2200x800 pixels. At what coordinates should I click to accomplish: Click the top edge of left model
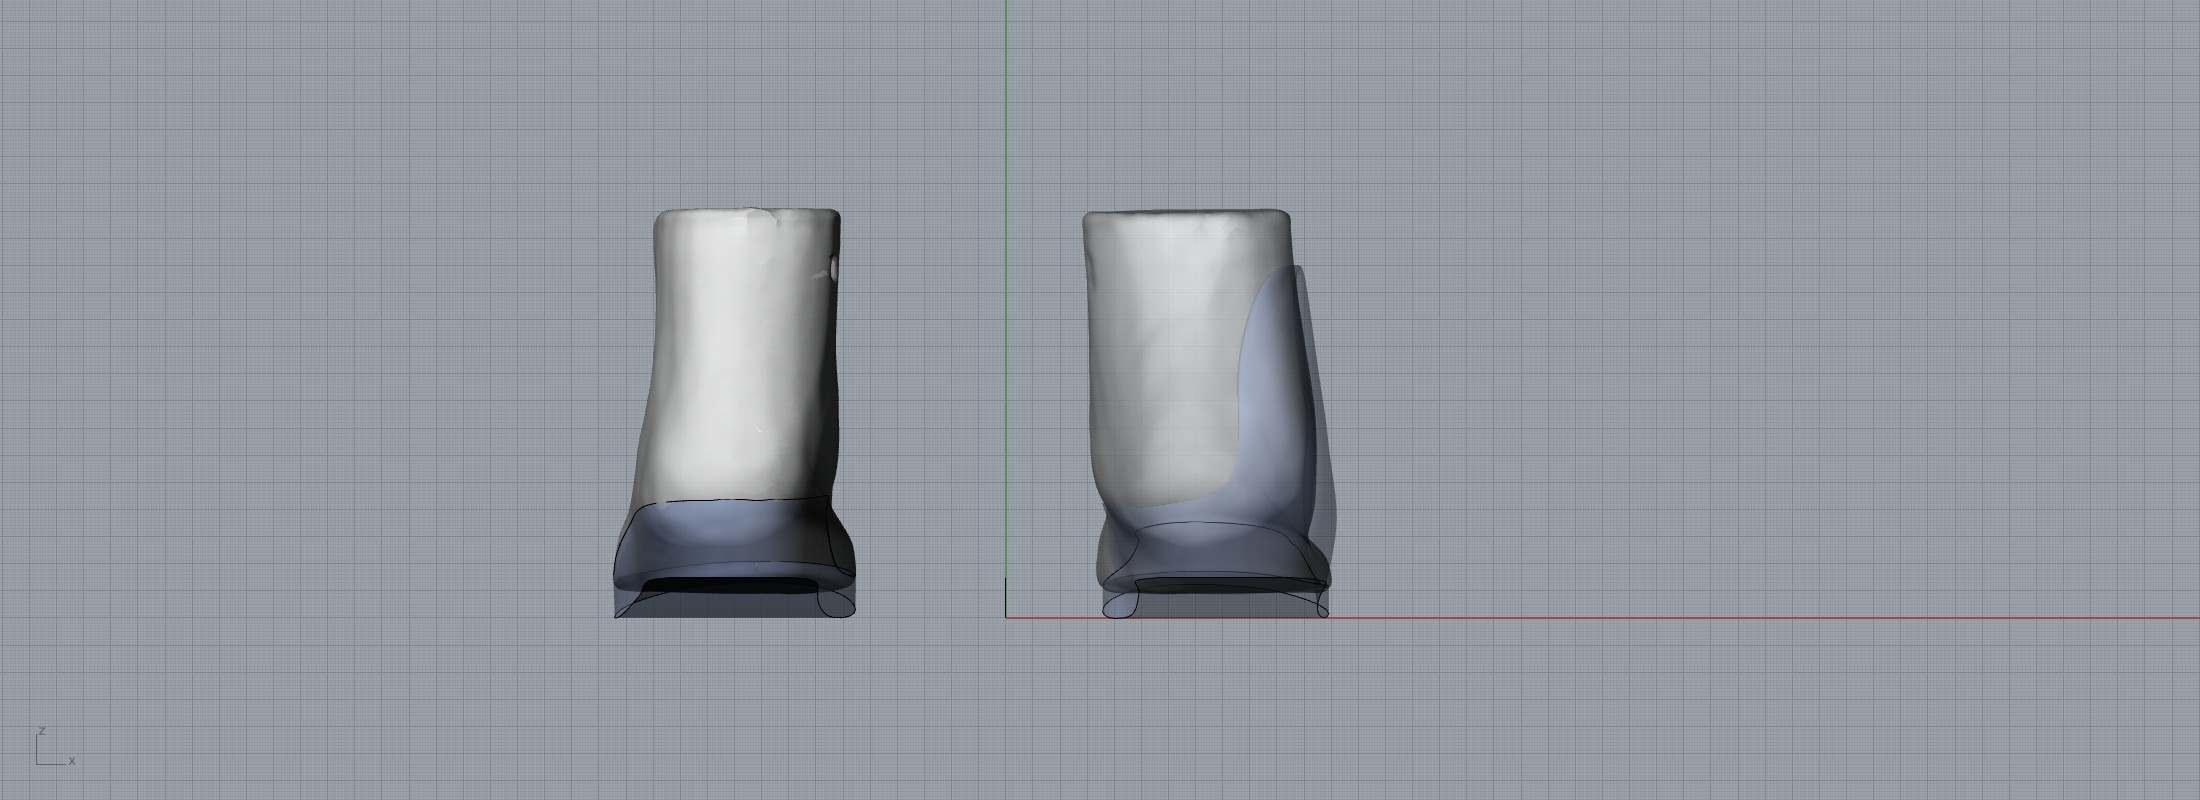point(745,211)
